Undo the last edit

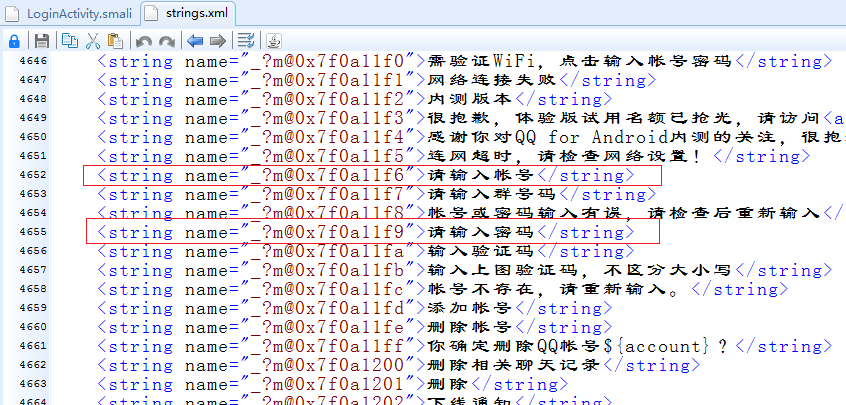144,41
